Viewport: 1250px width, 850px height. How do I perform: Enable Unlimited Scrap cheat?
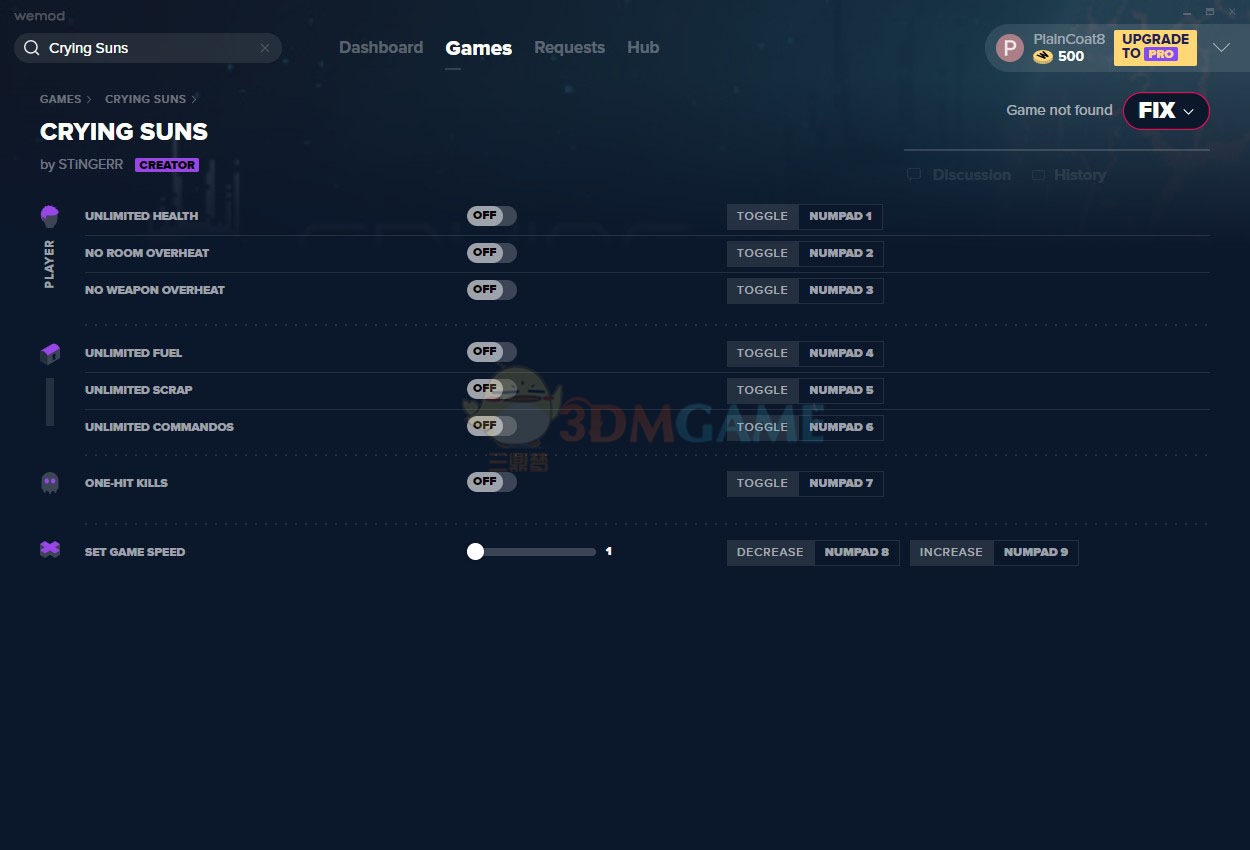click(x=492, y=389)
